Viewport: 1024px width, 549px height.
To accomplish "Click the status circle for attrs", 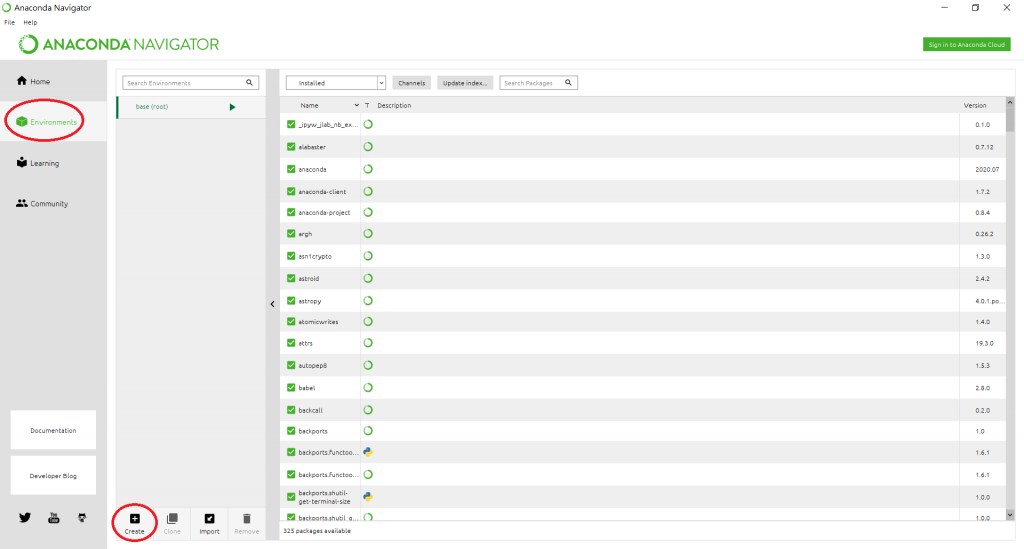I will pyautogui.click(x=368, y=343).
